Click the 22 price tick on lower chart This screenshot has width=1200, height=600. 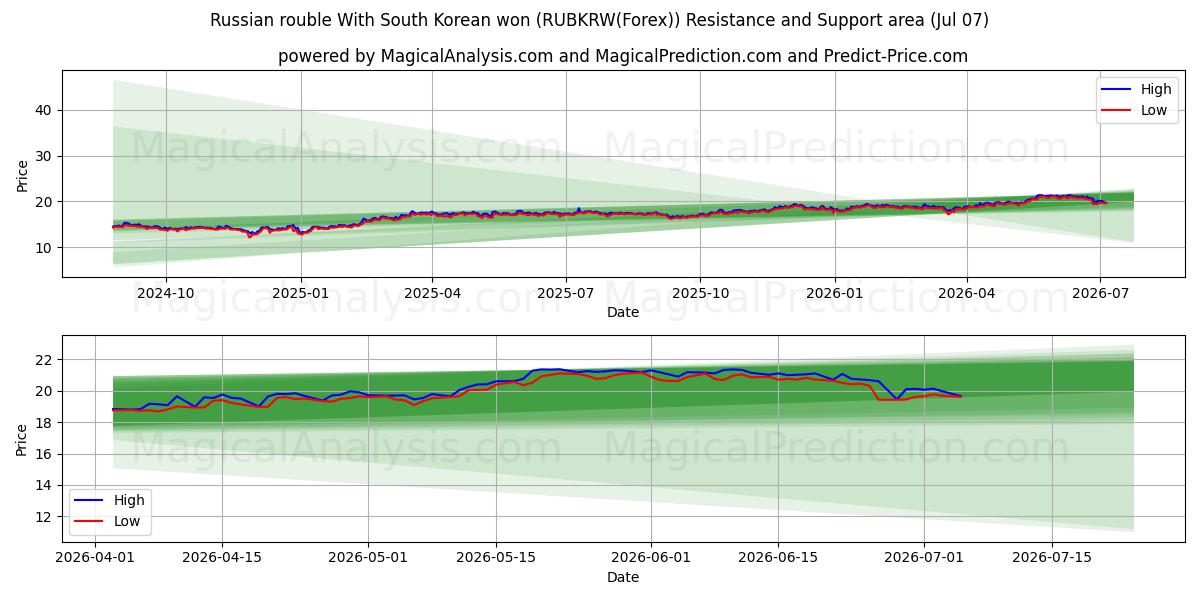tap(45, 359)
